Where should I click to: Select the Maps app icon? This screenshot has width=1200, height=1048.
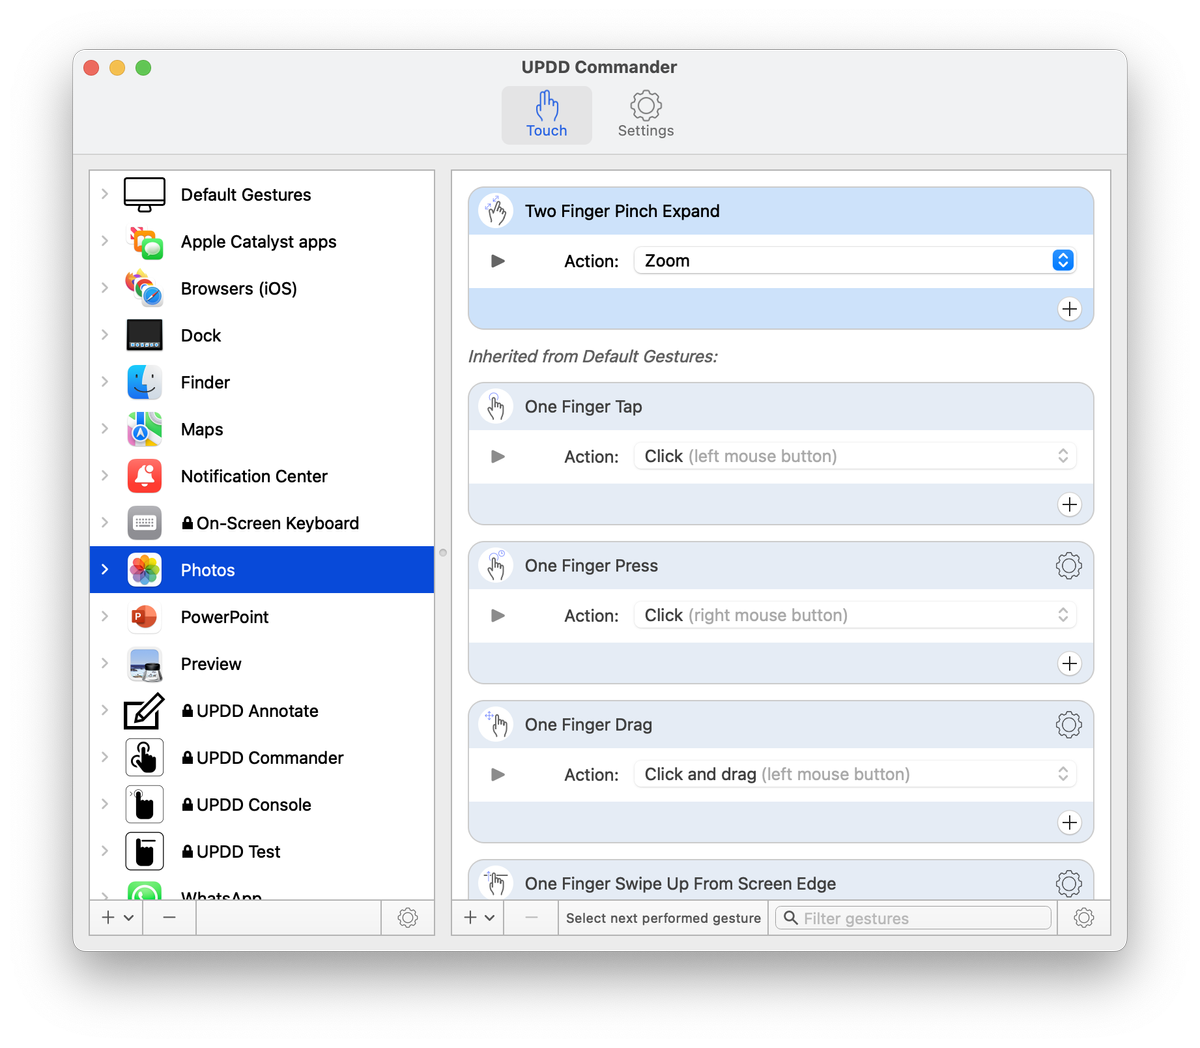click(x=144, y=429)
